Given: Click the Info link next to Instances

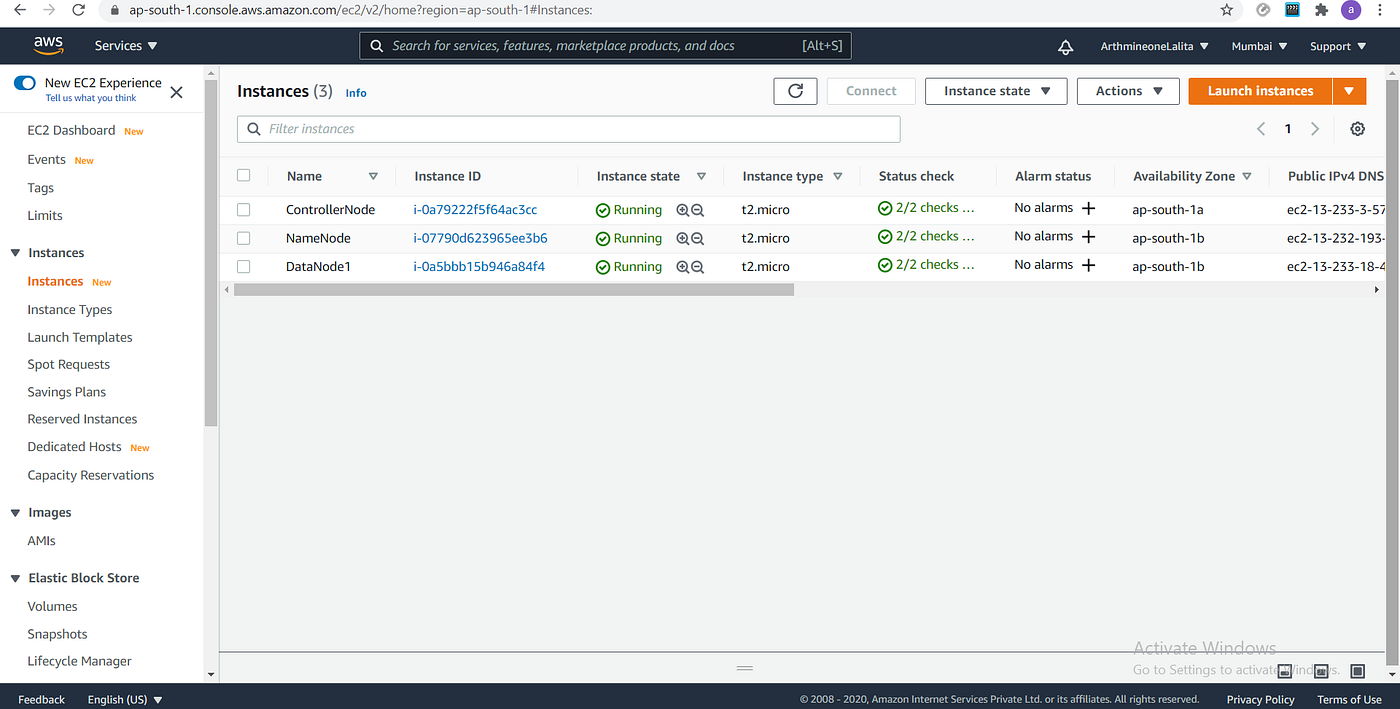Looking at the screenshot, I should (x=356, y=93).
